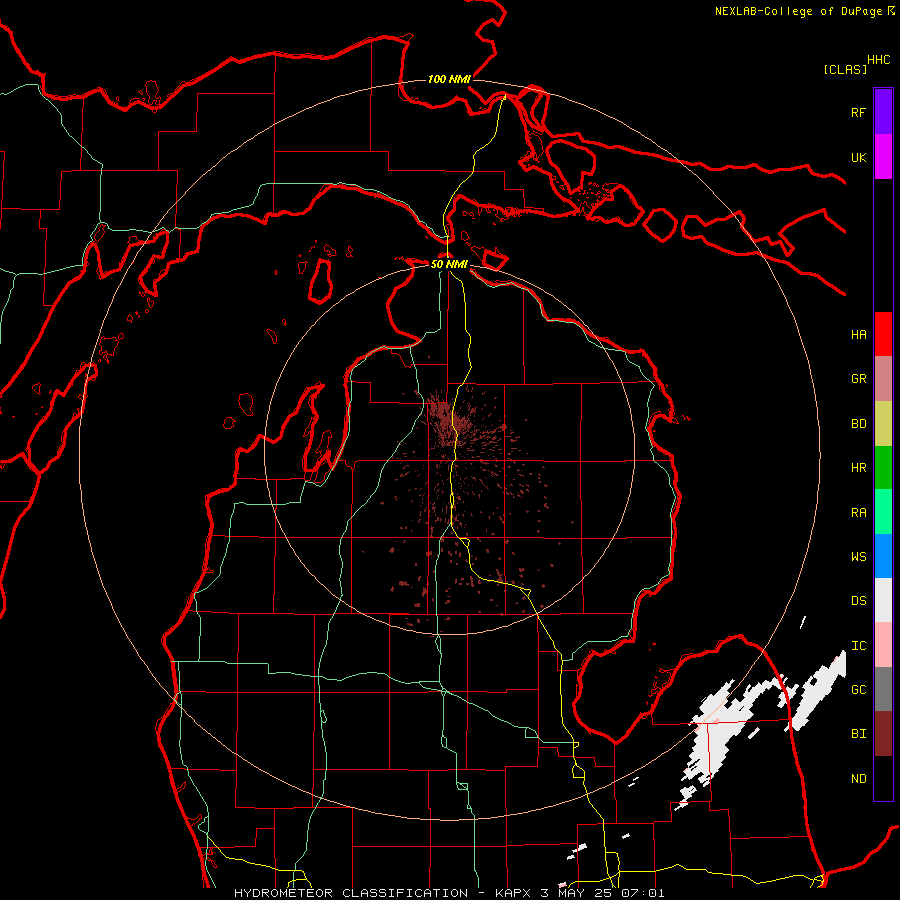
Task: Click the GC legend label
Action: coord(858,689)
